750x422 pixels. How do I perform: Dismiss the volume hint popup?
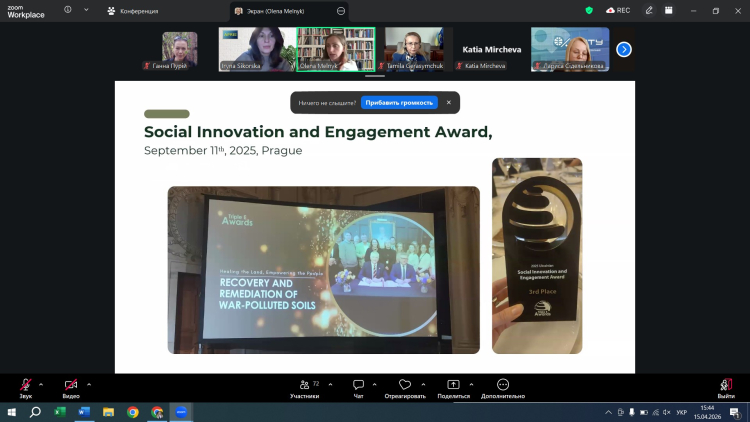[448, 102]
